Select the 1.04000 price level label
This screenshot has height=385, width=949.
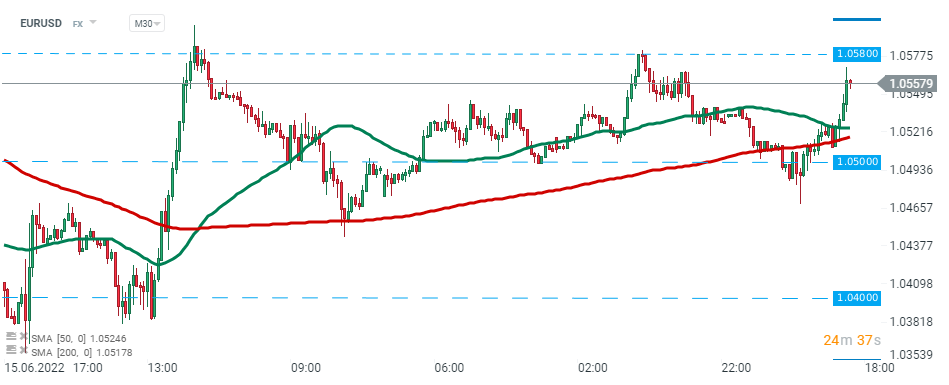click(x=858, y=298)
